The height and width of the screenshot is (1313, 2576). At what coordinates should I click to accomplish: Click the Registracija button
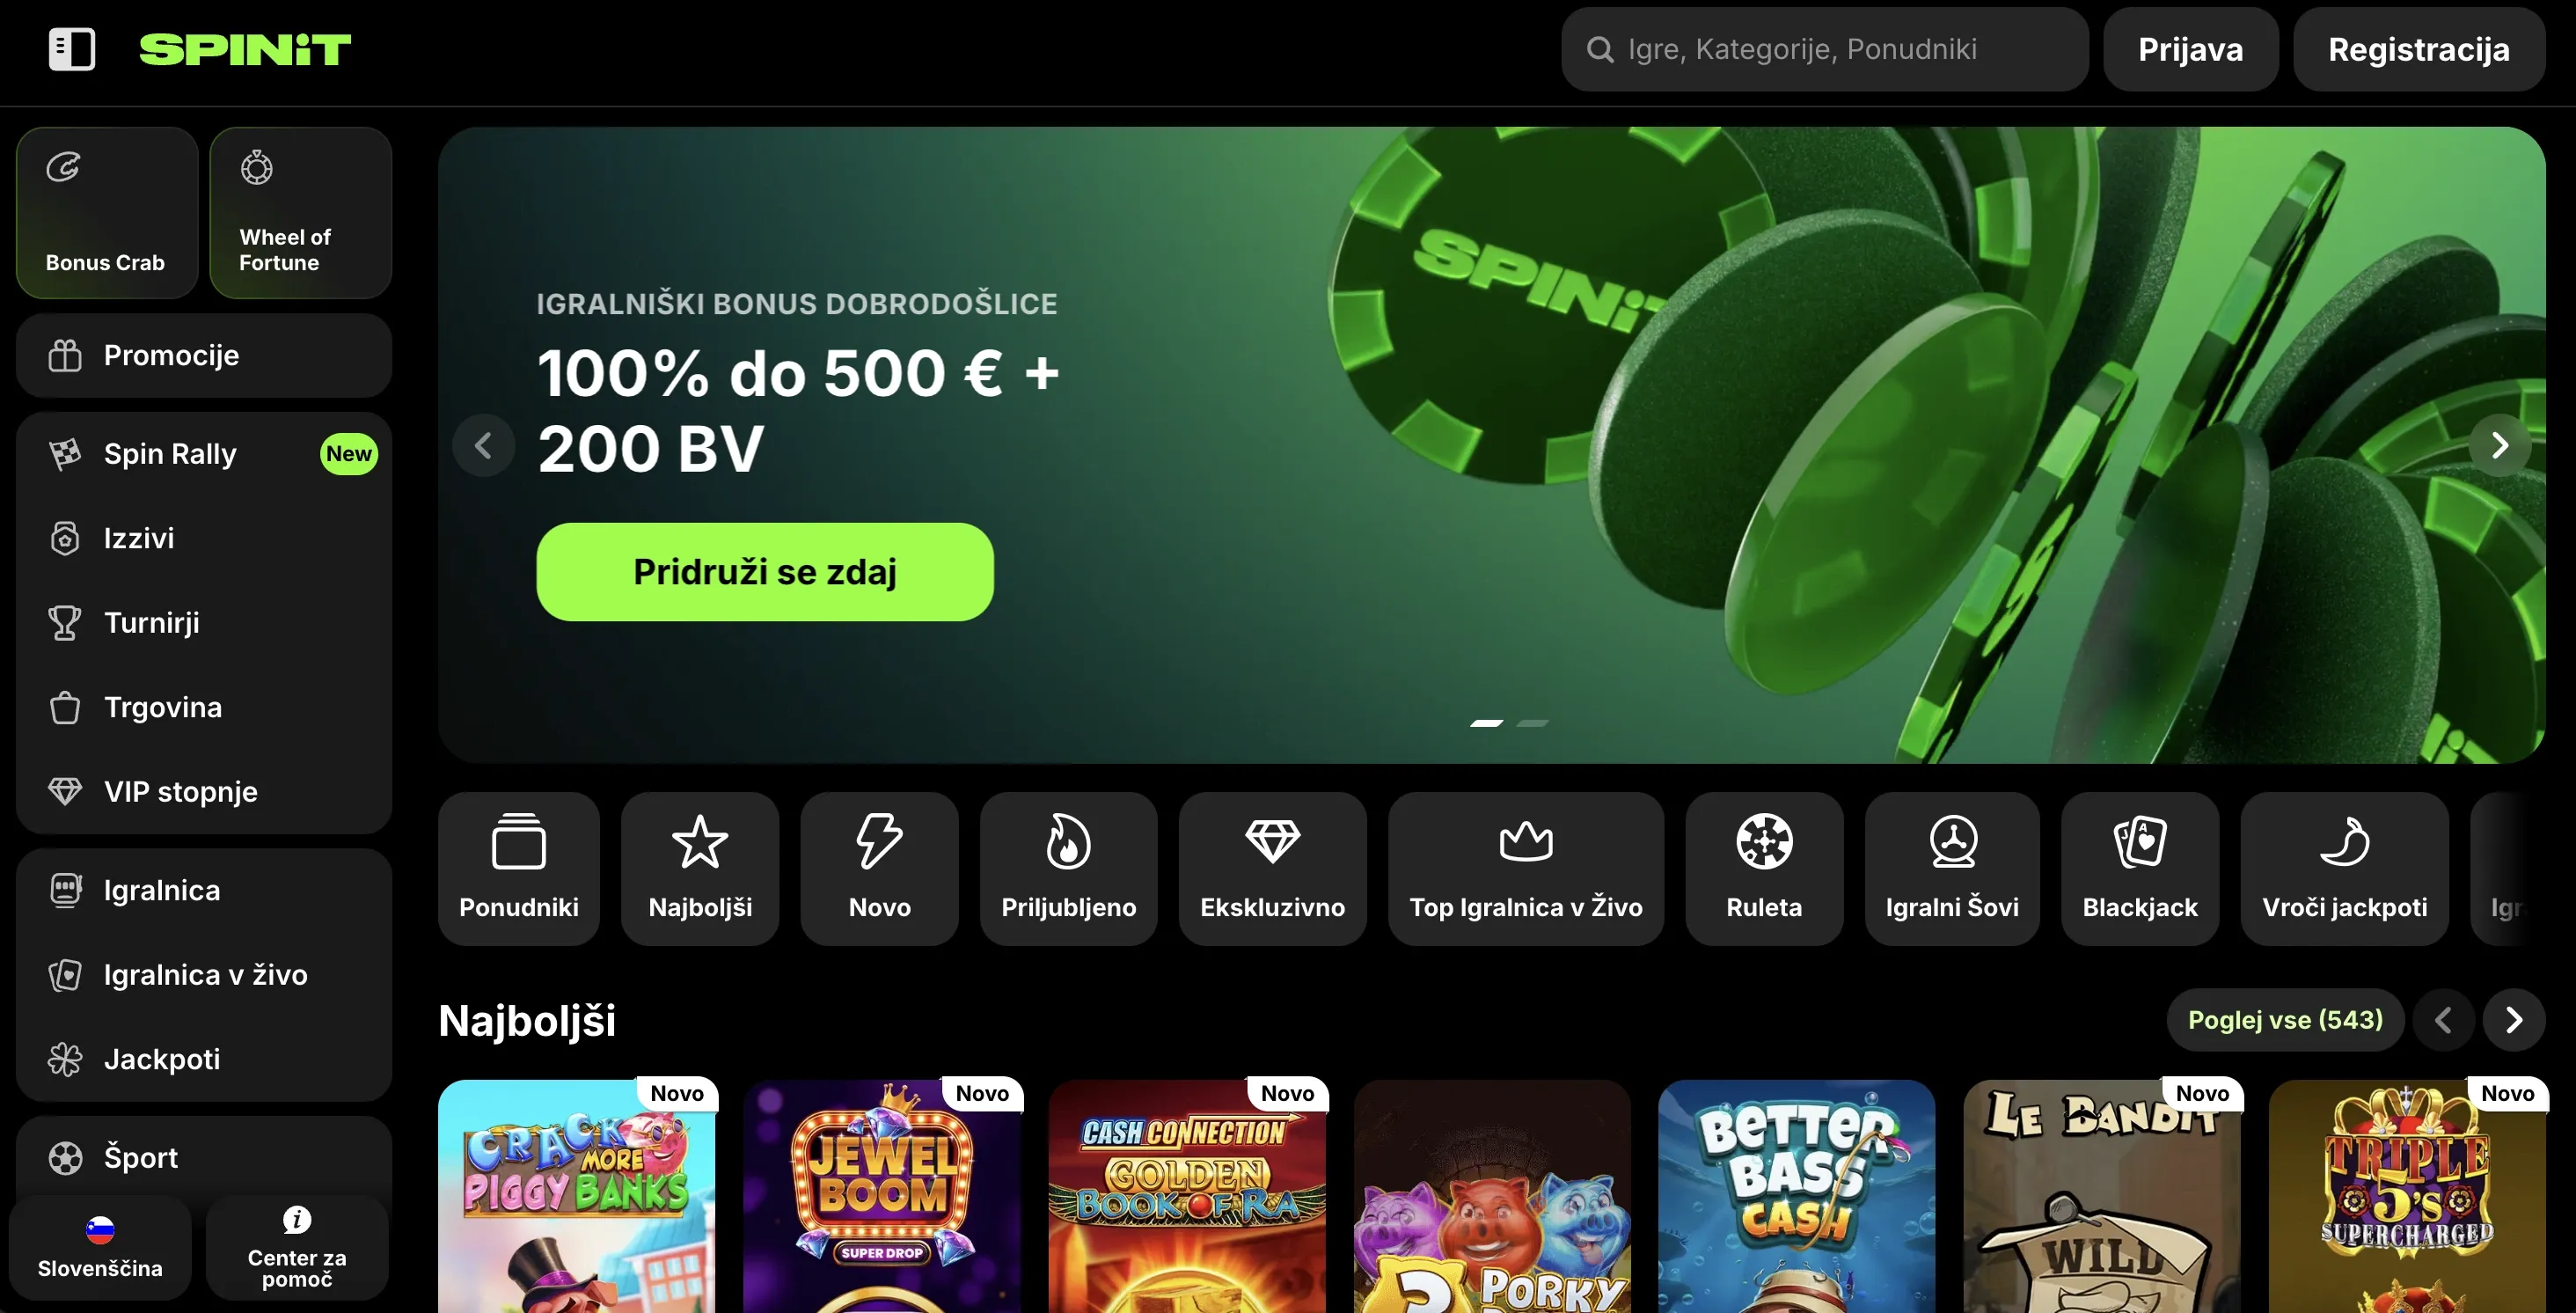[2418, 49]
